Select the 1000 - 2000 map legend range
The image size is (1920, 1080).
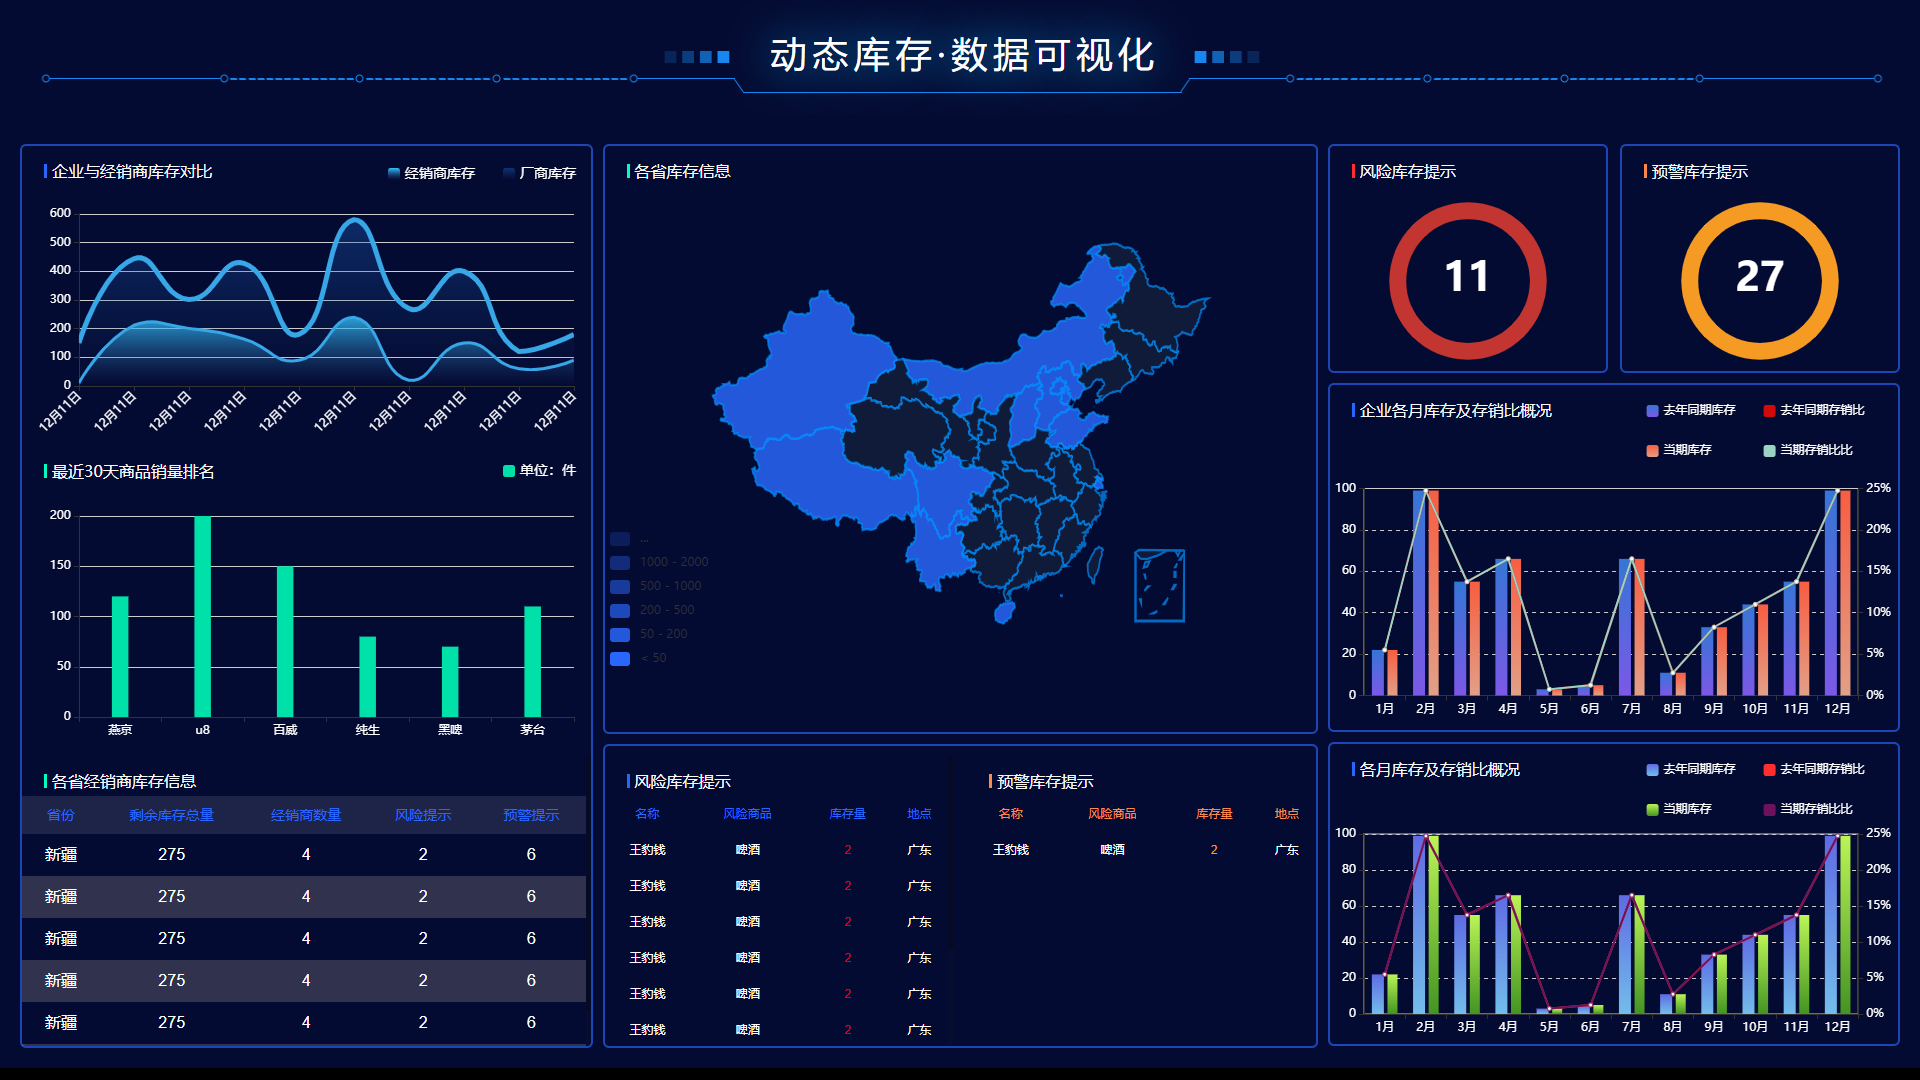pyautogui.click(x=620, y=562)
